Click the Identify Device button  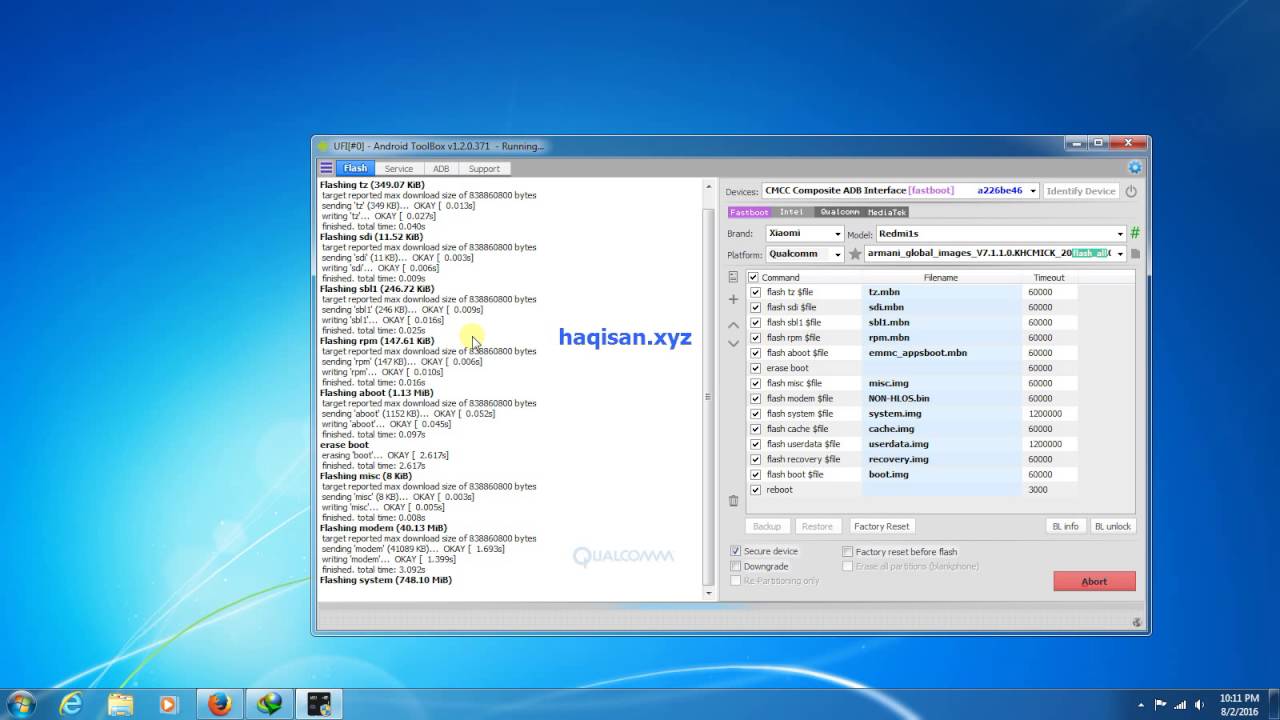click(1080, 191)
